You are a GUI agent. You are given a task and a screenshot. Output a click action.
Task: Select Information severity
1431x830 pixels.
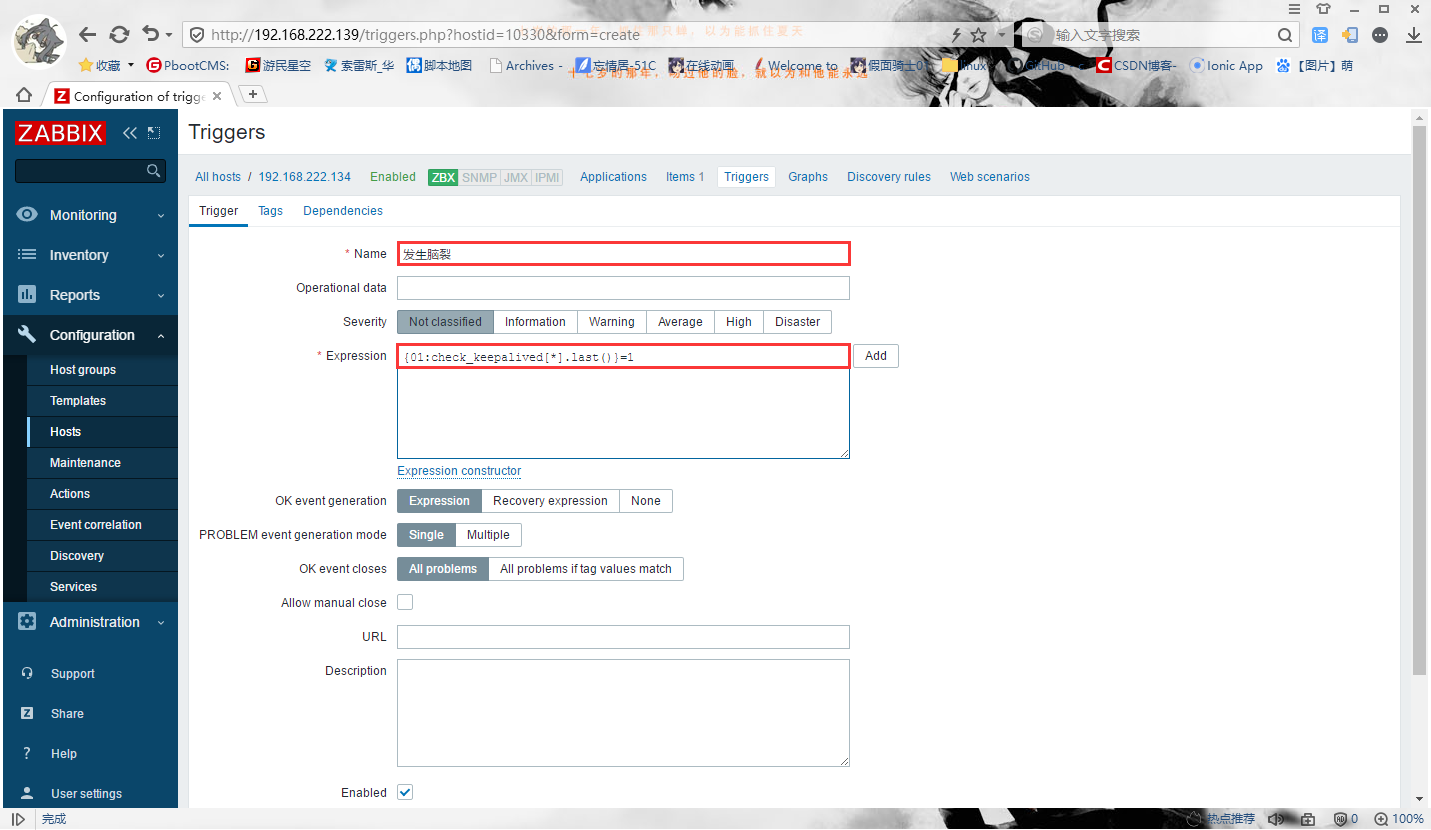click(x=535, y=322)
